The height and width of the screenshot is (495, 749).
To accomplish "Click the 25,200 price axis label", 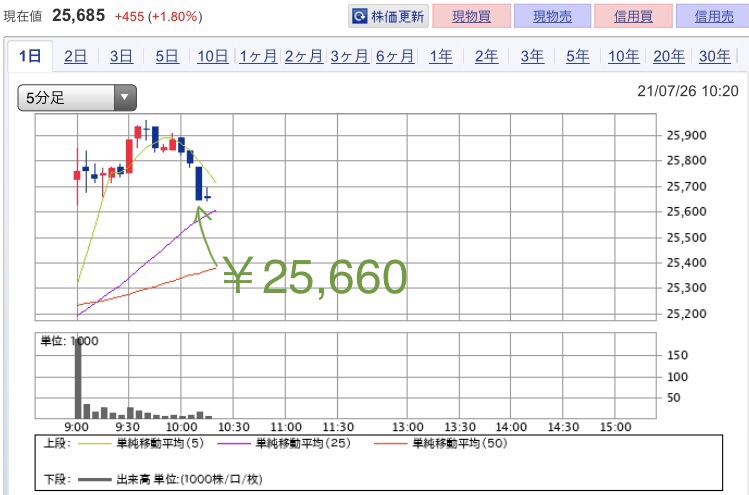I will pyautogui.click(x=686, y=313).
